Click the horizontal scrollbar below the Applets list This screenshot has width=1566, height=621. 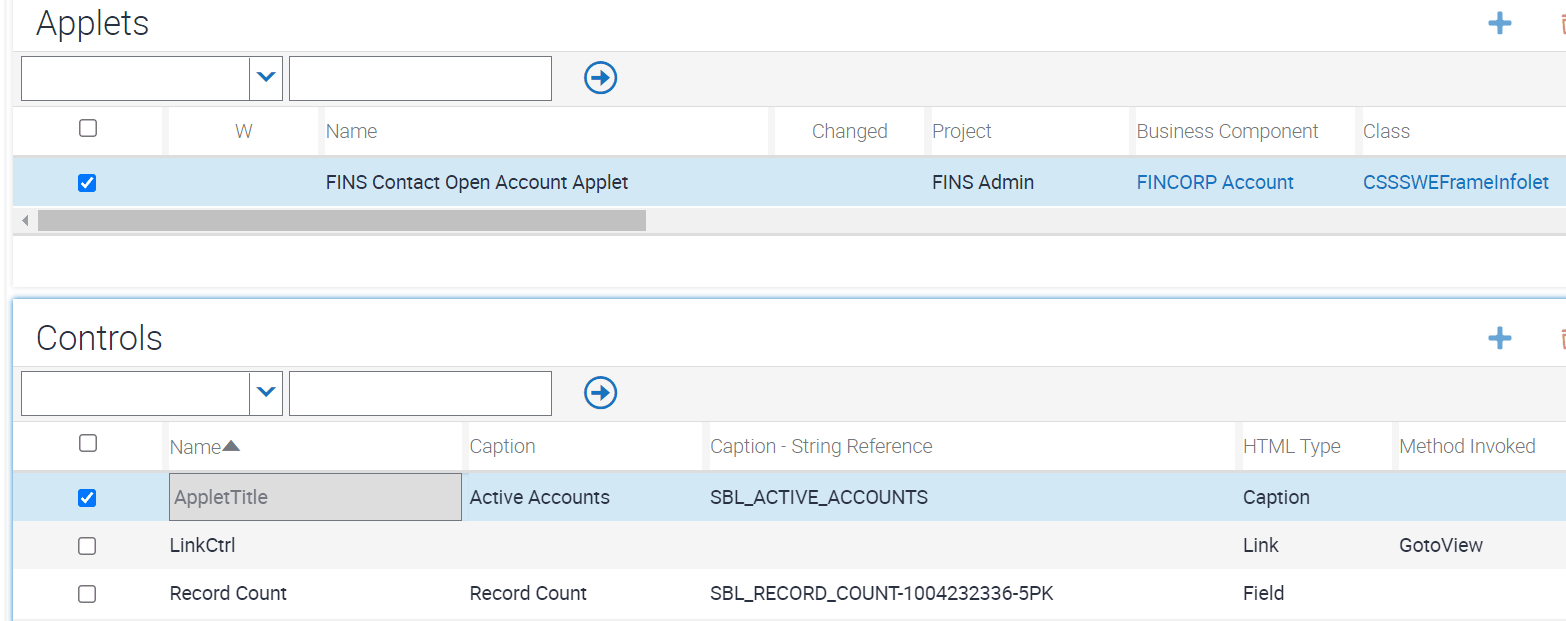340,220
